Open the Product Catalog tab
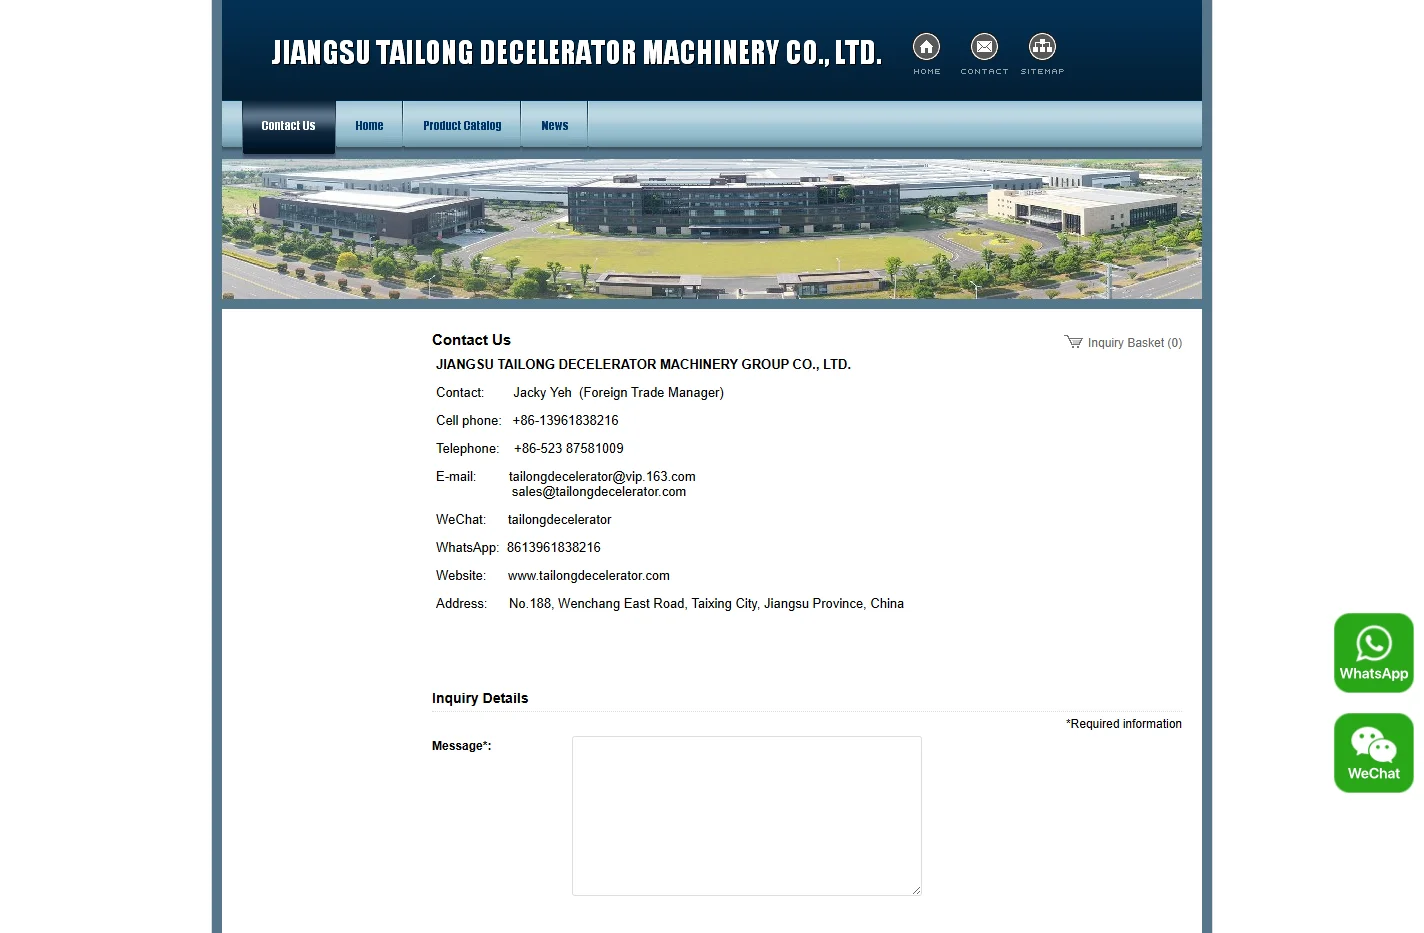This screenshot has height=933, width=1424. click(462, 126)
